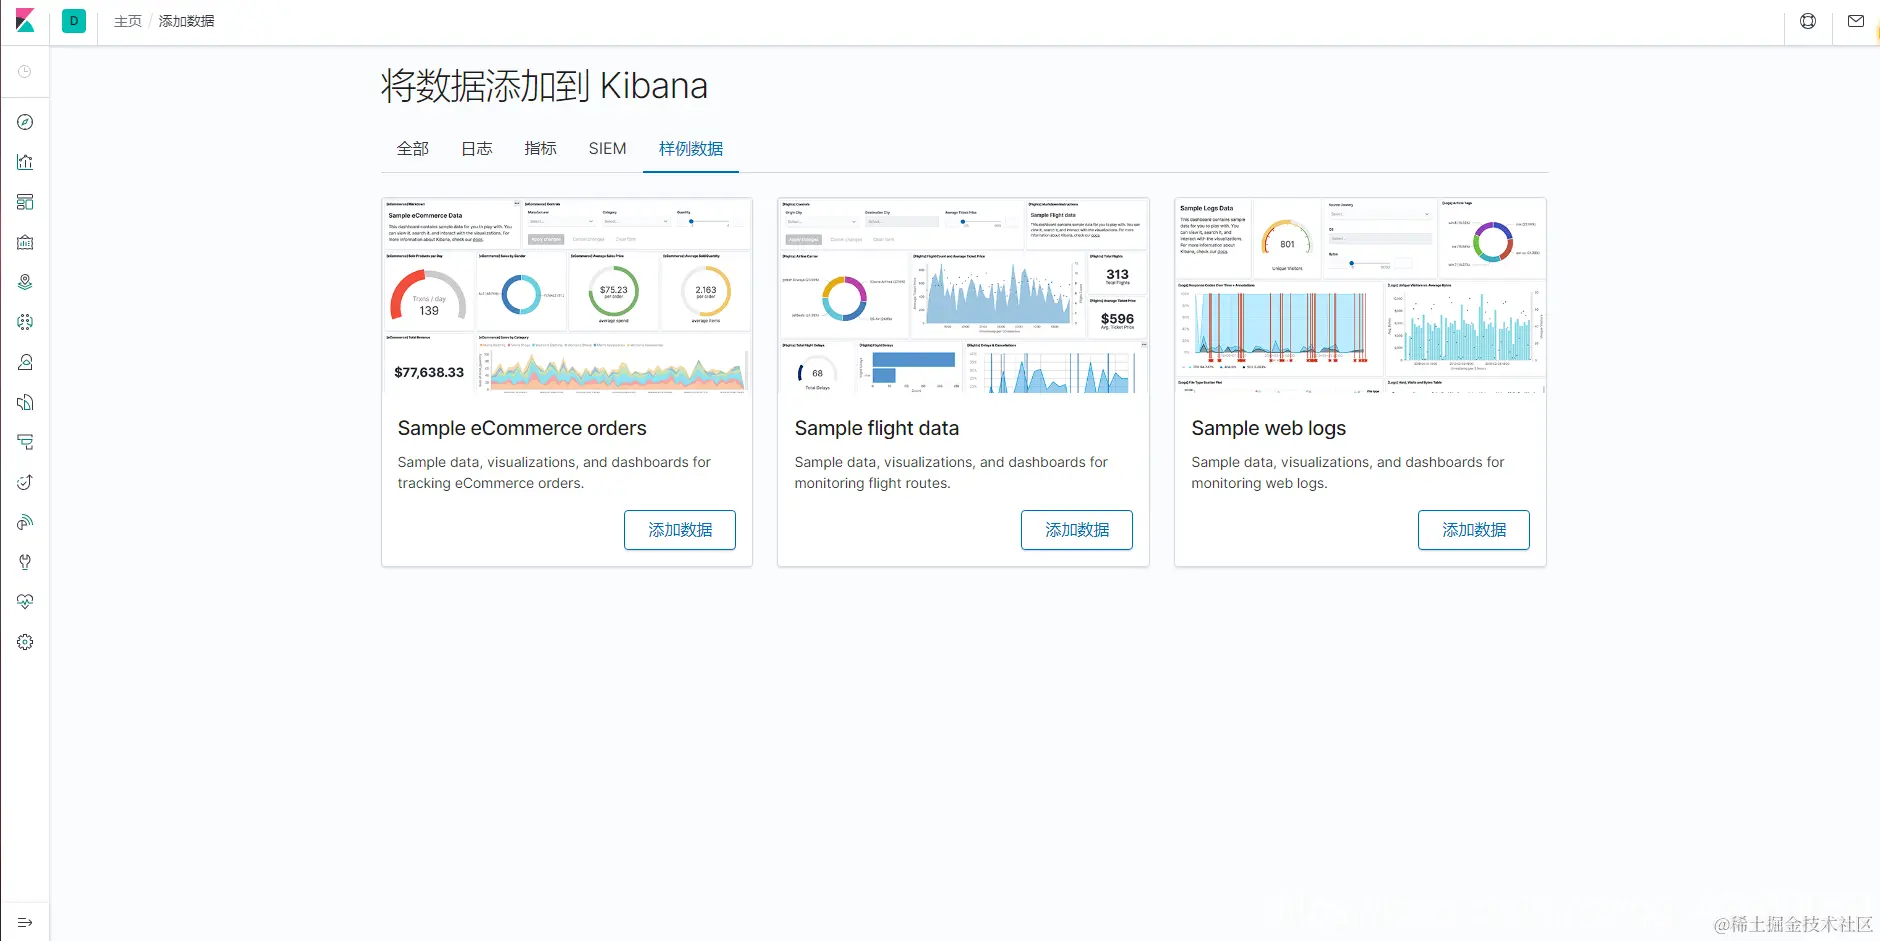
Task: Open APM icon in sidebar
Action: [25, 442]
